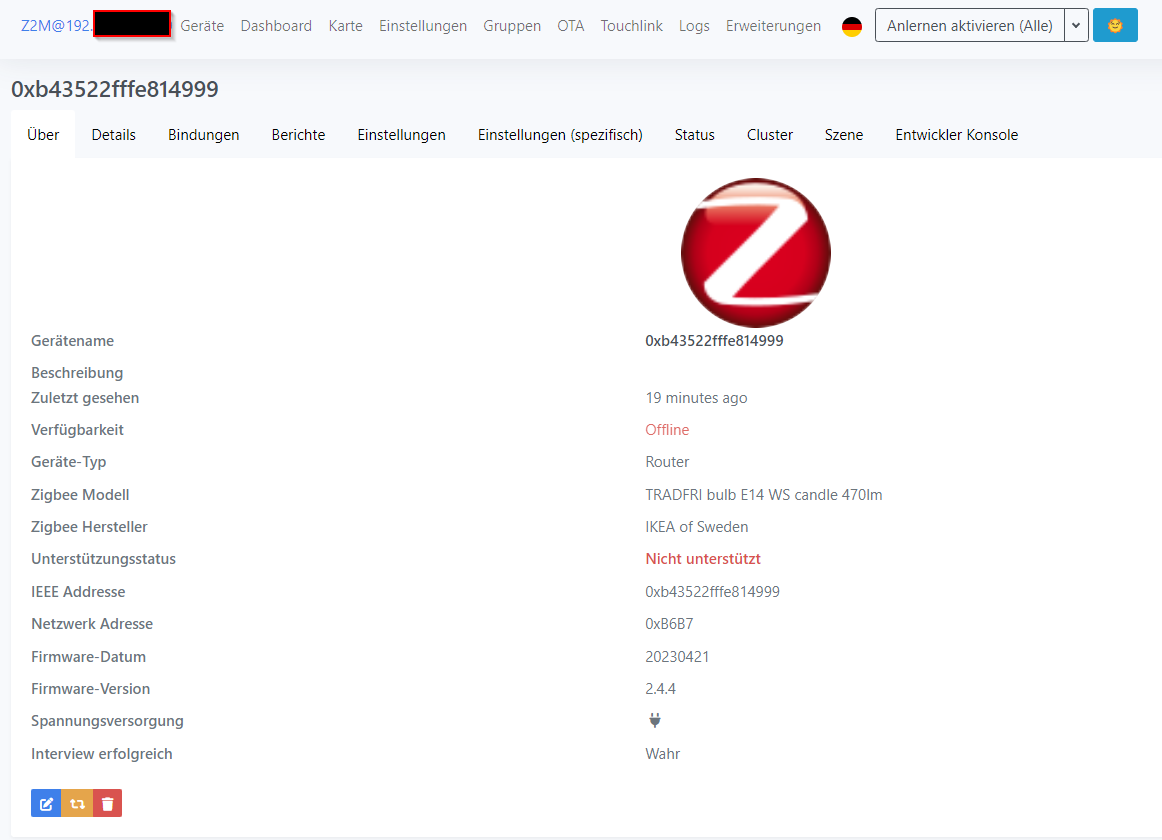This screenshot has width=1162, height=840.
Task: Open Geräte in the top navigation
Action: 202,26
